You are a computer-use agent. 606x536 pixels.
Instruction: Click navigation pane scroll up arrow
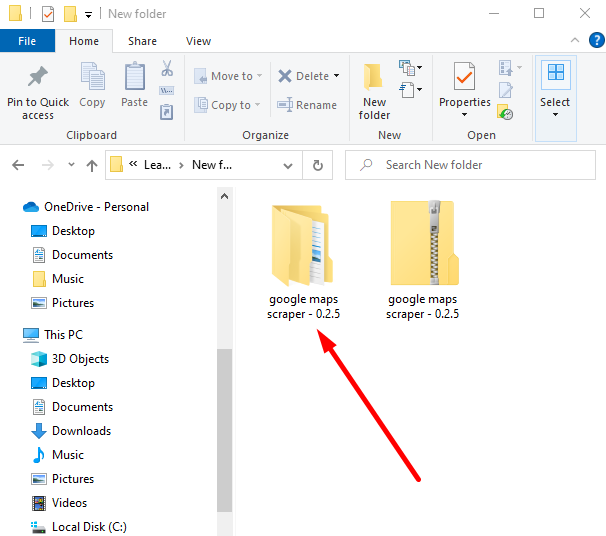pos(225,196)
